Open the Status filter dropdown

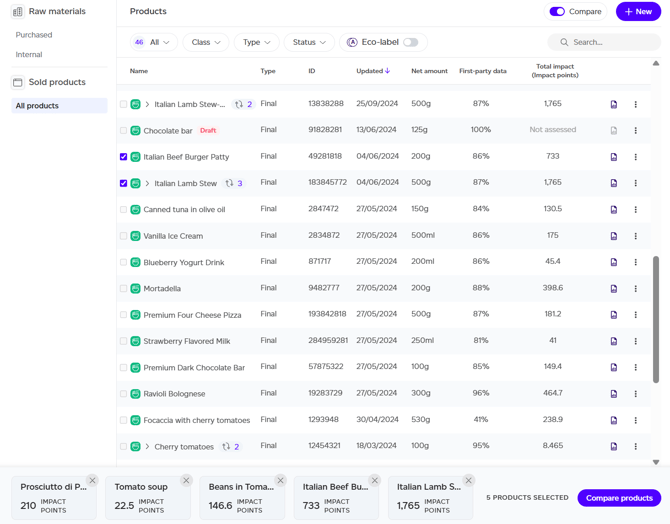point(309,42)
